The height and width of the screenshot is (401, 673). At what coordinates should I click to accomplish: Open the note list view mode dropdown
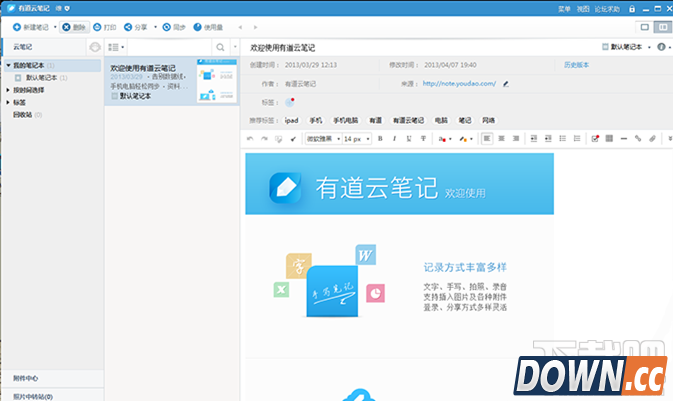(x=116, y=47)
